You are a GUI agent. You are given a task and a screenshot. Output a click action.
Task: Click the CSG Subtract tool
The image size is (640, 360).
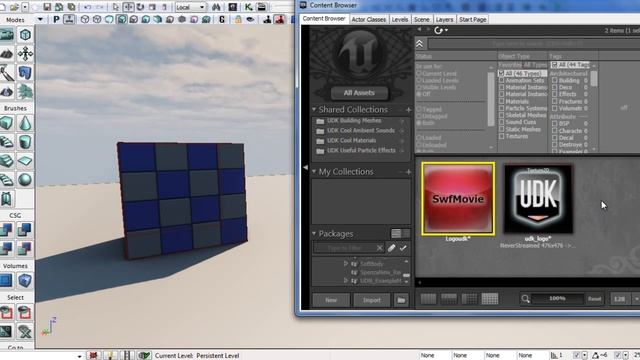coord(25,230)
